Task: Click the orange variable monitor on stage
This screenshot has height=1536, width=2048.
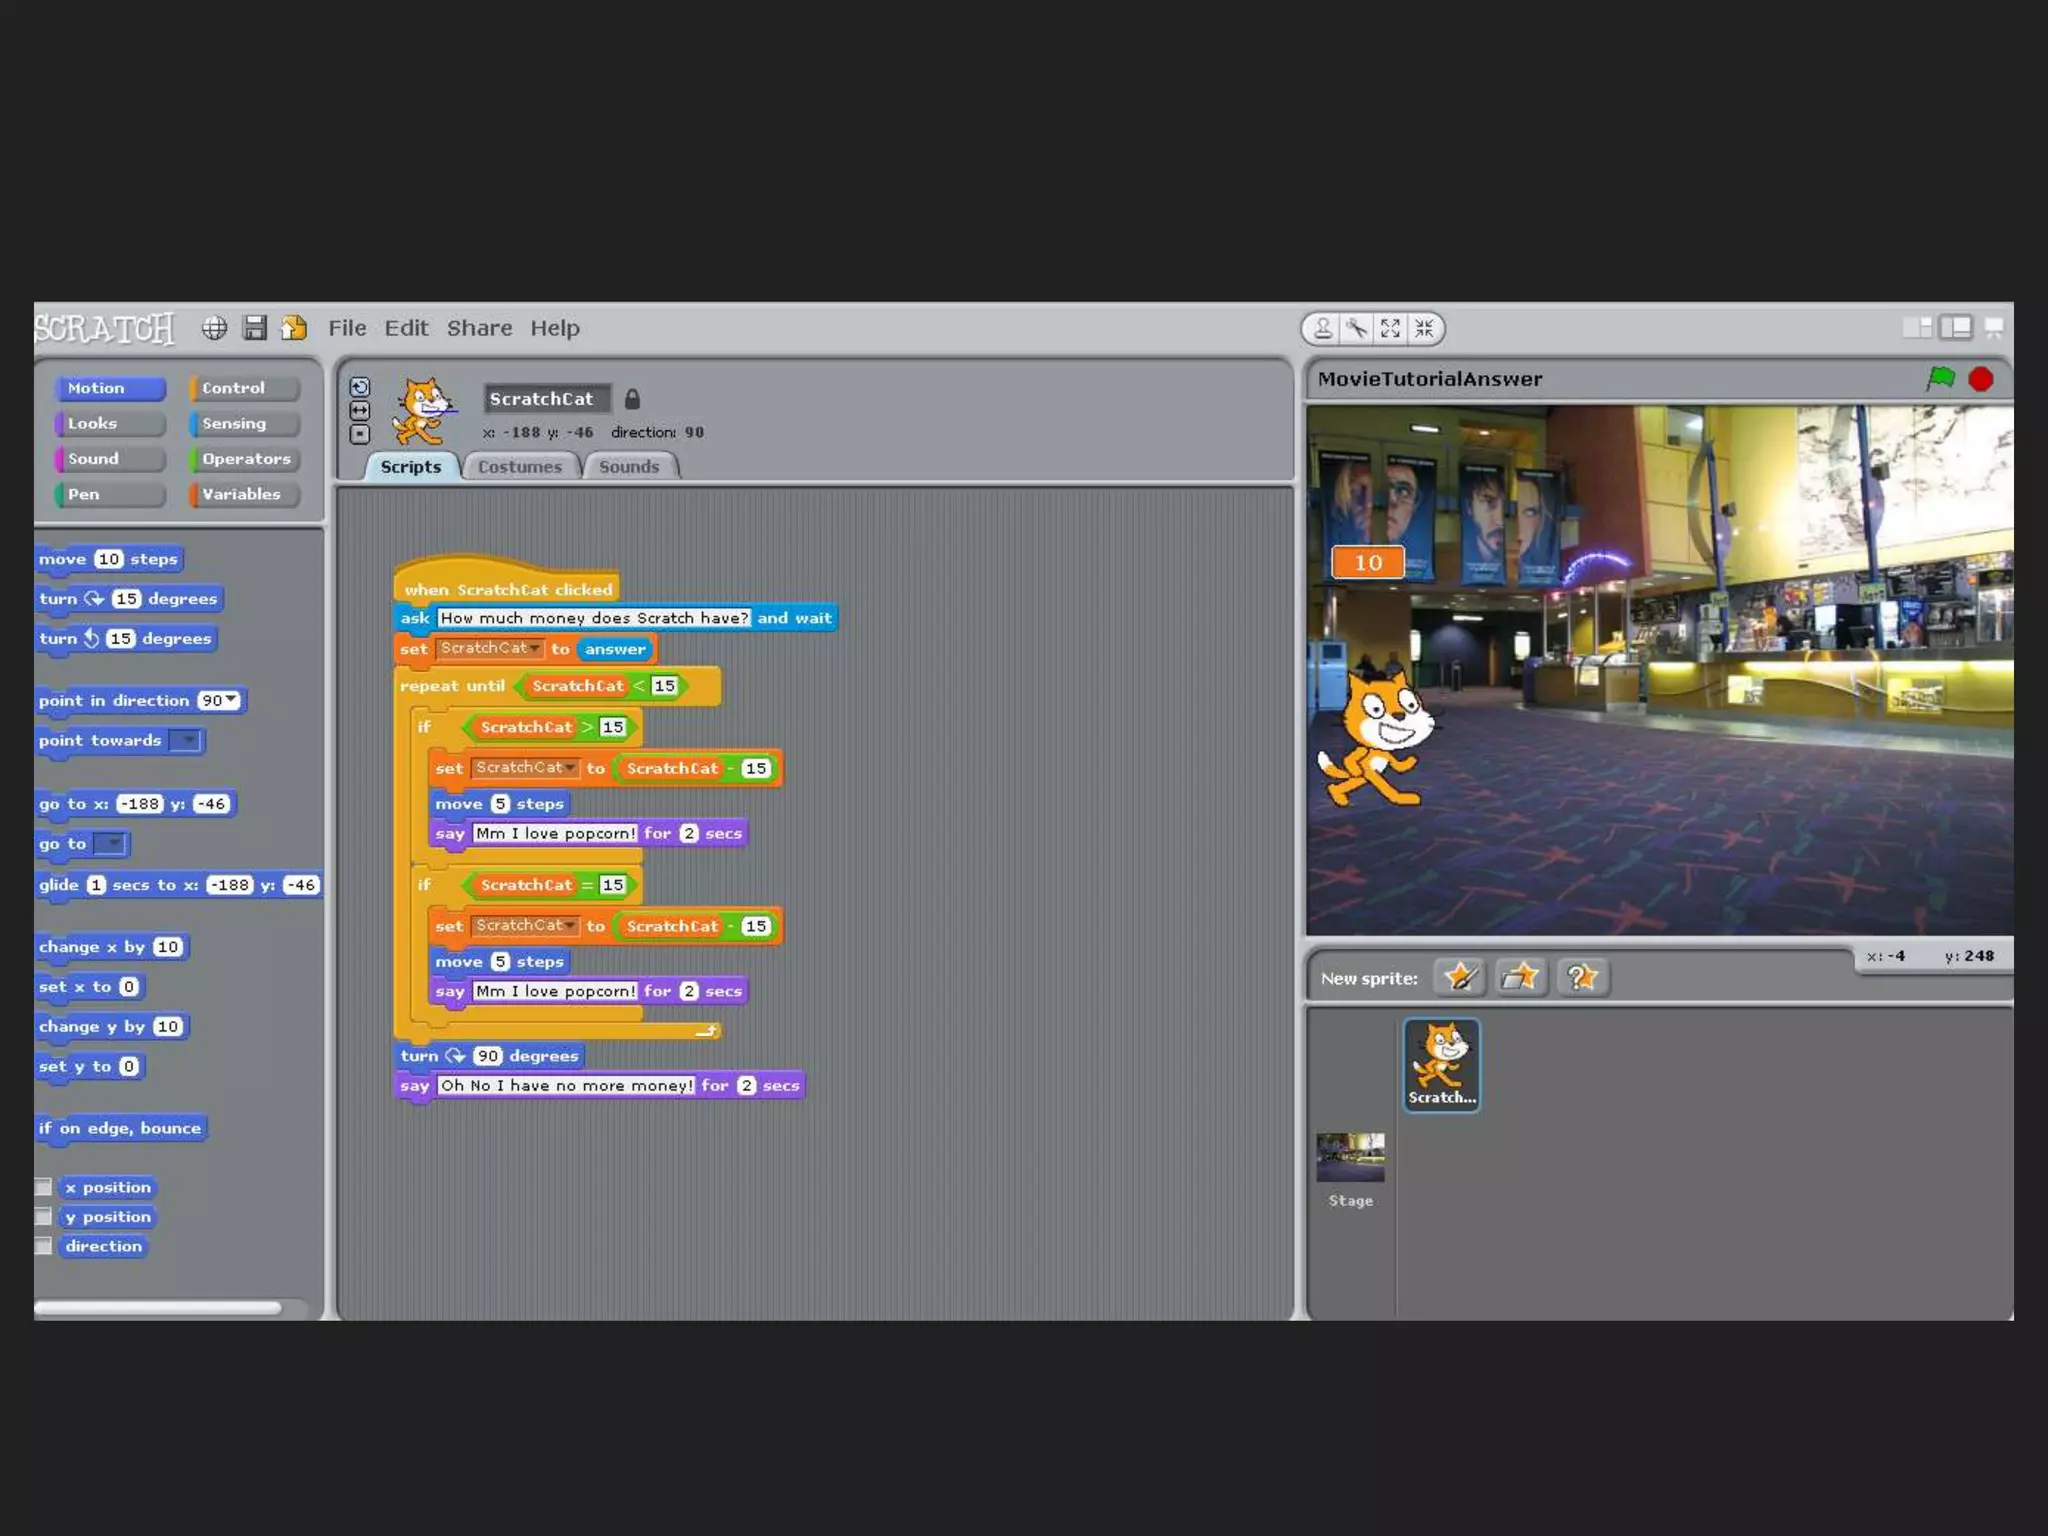Action: coord(1368,562)
